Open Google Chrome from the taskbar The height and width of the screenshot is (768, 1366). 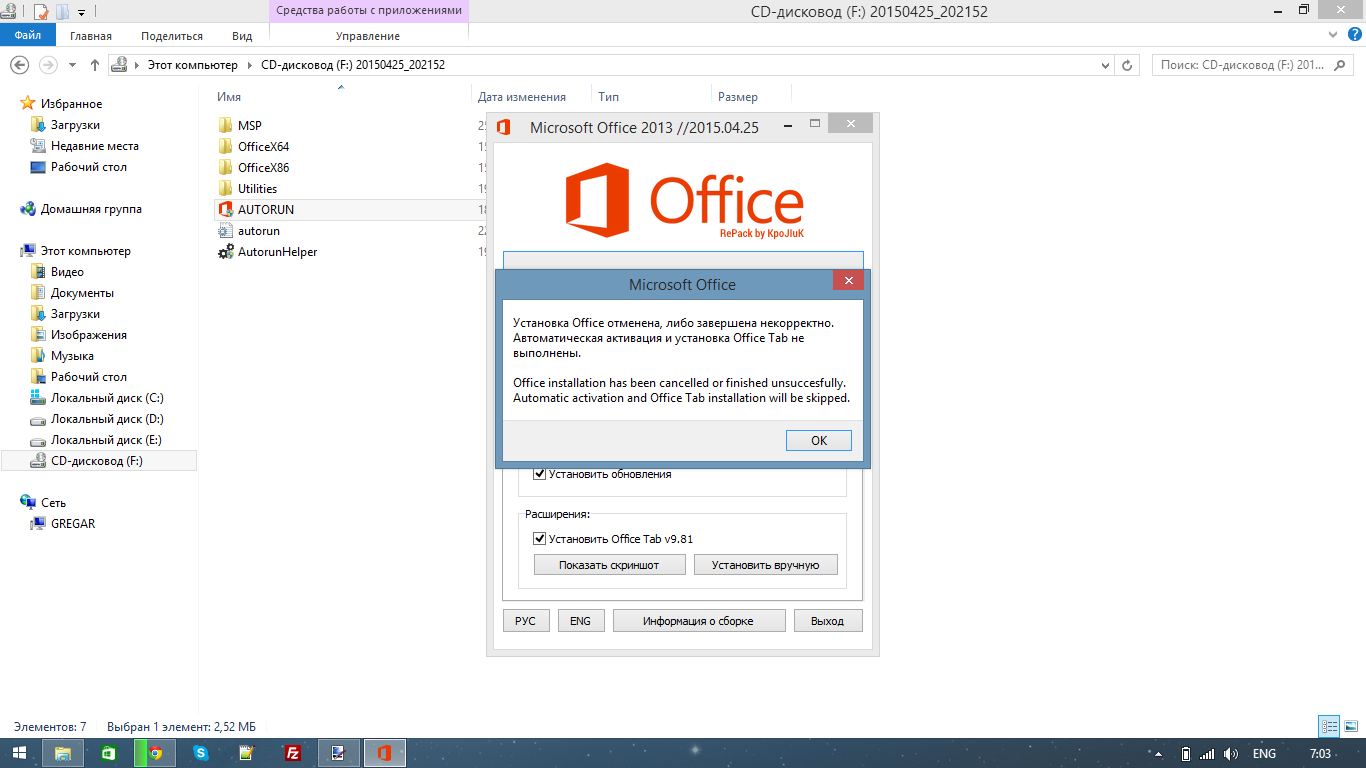click(156, 753)
